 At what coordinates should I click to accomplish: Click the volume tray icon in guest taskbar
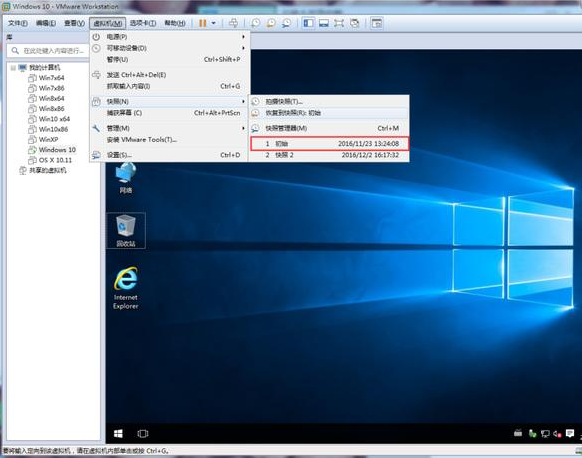(x=557, y=433)
